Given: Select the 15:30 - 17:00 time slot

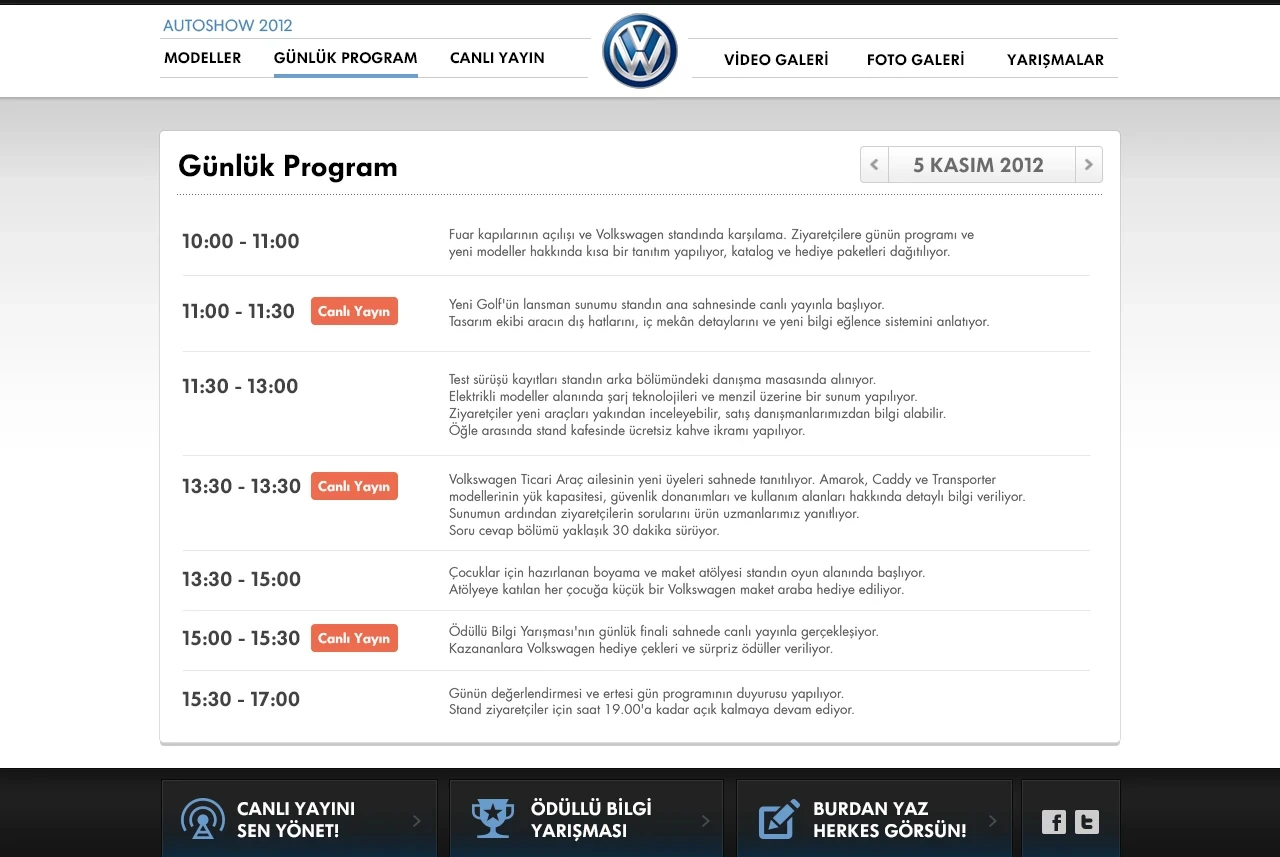Looking at the screenshot, I should (241, 699).
